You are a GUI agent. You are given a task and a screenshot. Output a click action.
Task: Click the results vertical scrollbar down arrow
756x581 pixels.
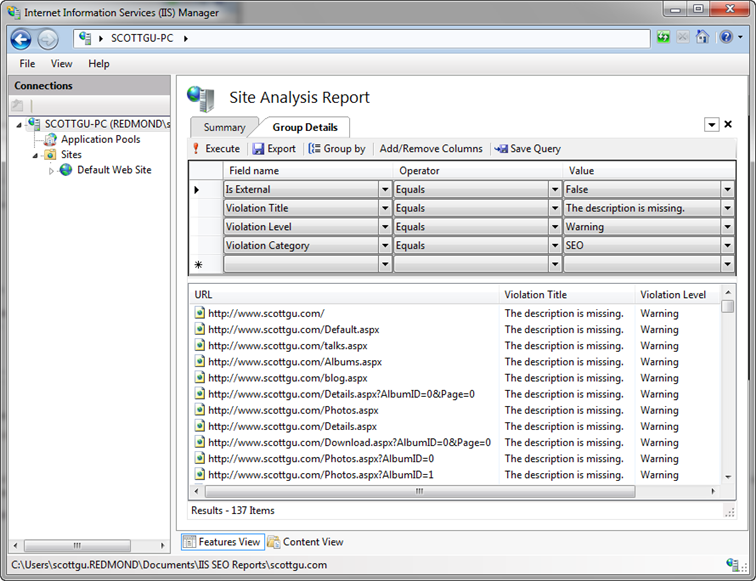pos(728,477)
